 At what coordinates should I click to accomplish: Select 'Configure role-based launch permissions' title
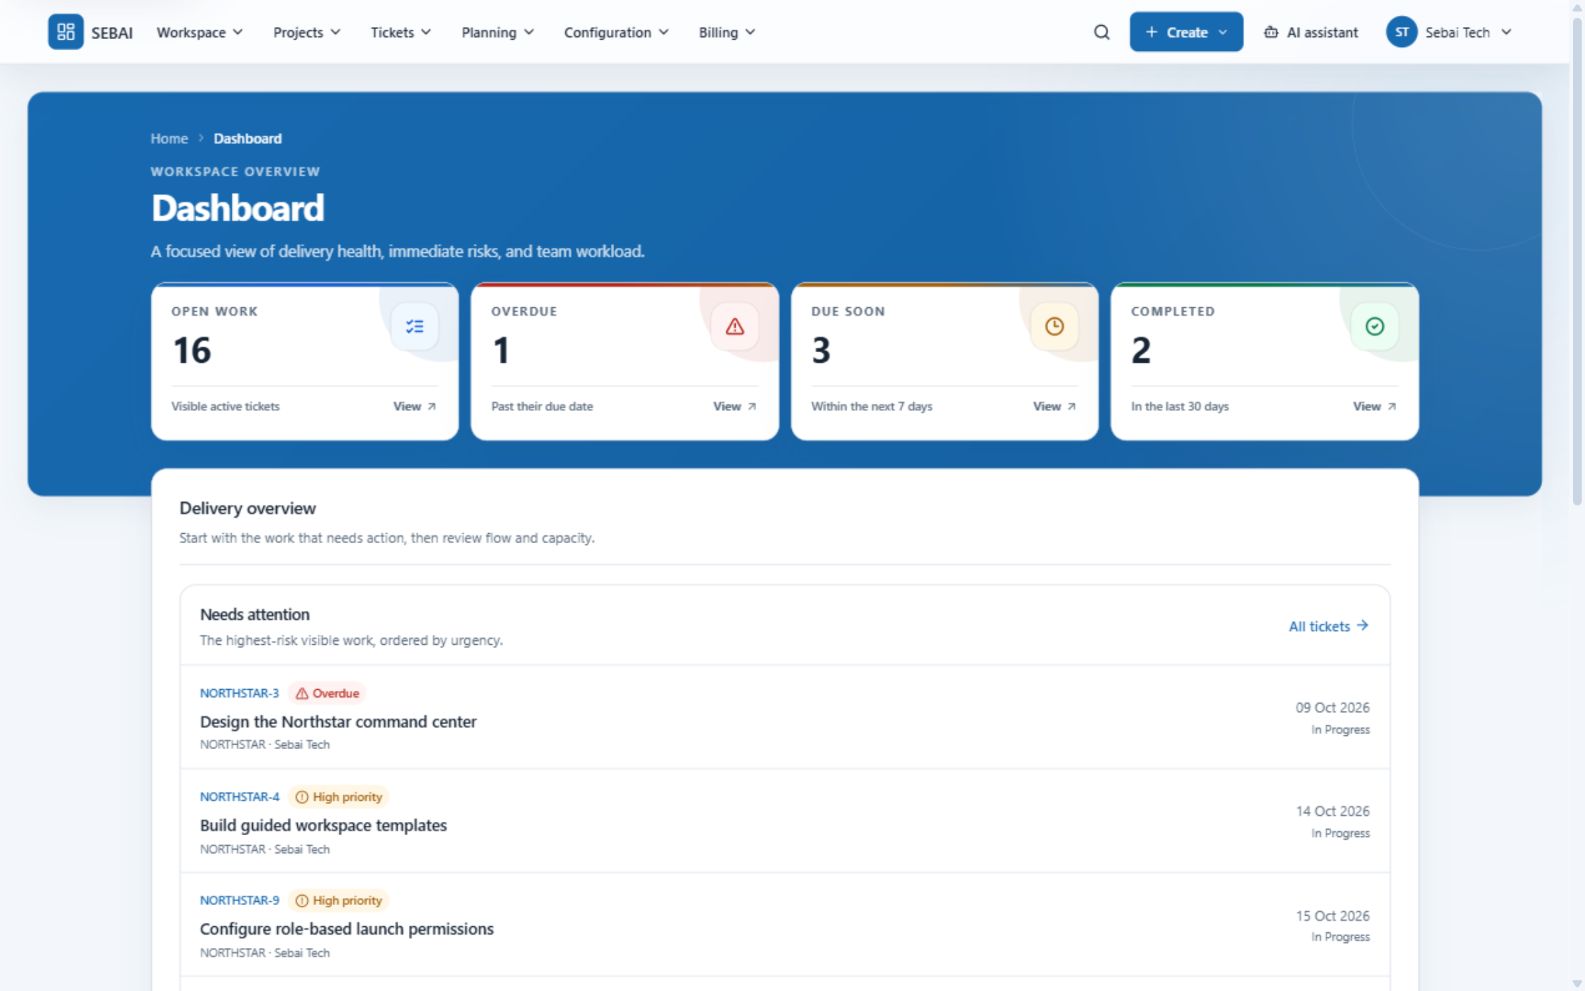pyautogui.click(x=347, y=929)
